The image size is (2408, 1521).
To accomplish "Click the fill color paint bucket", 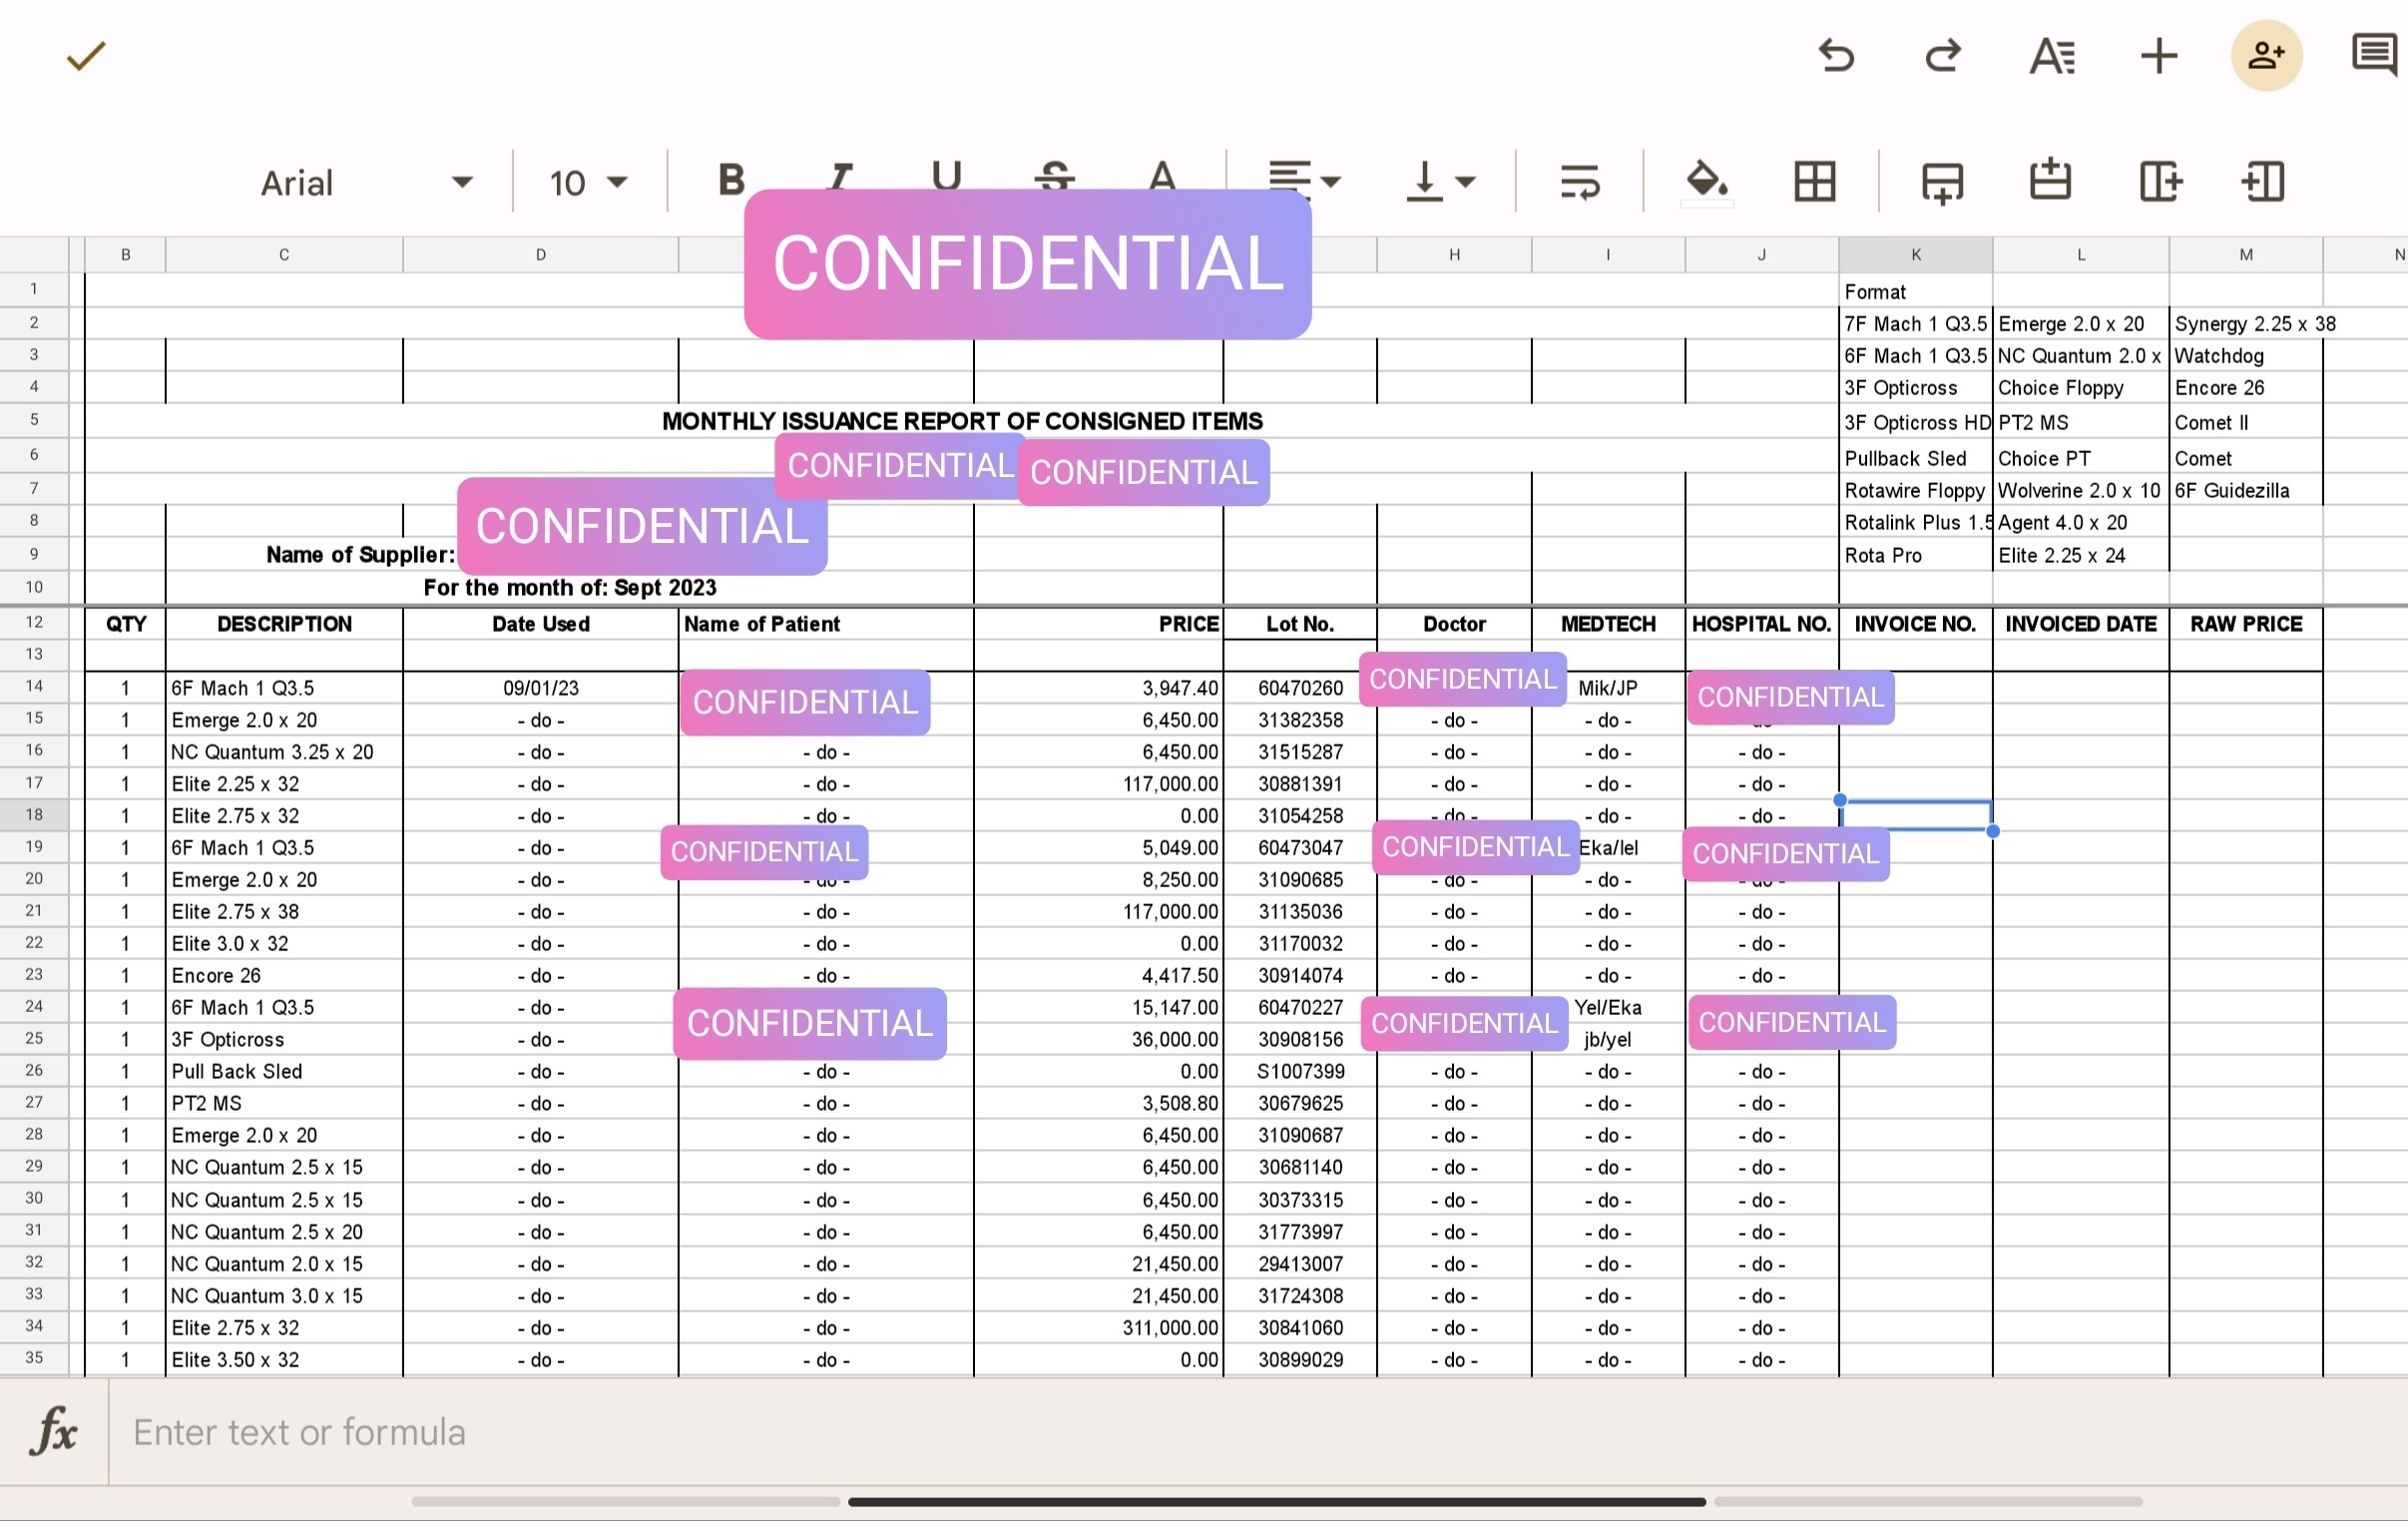I will pos(1706,182).
